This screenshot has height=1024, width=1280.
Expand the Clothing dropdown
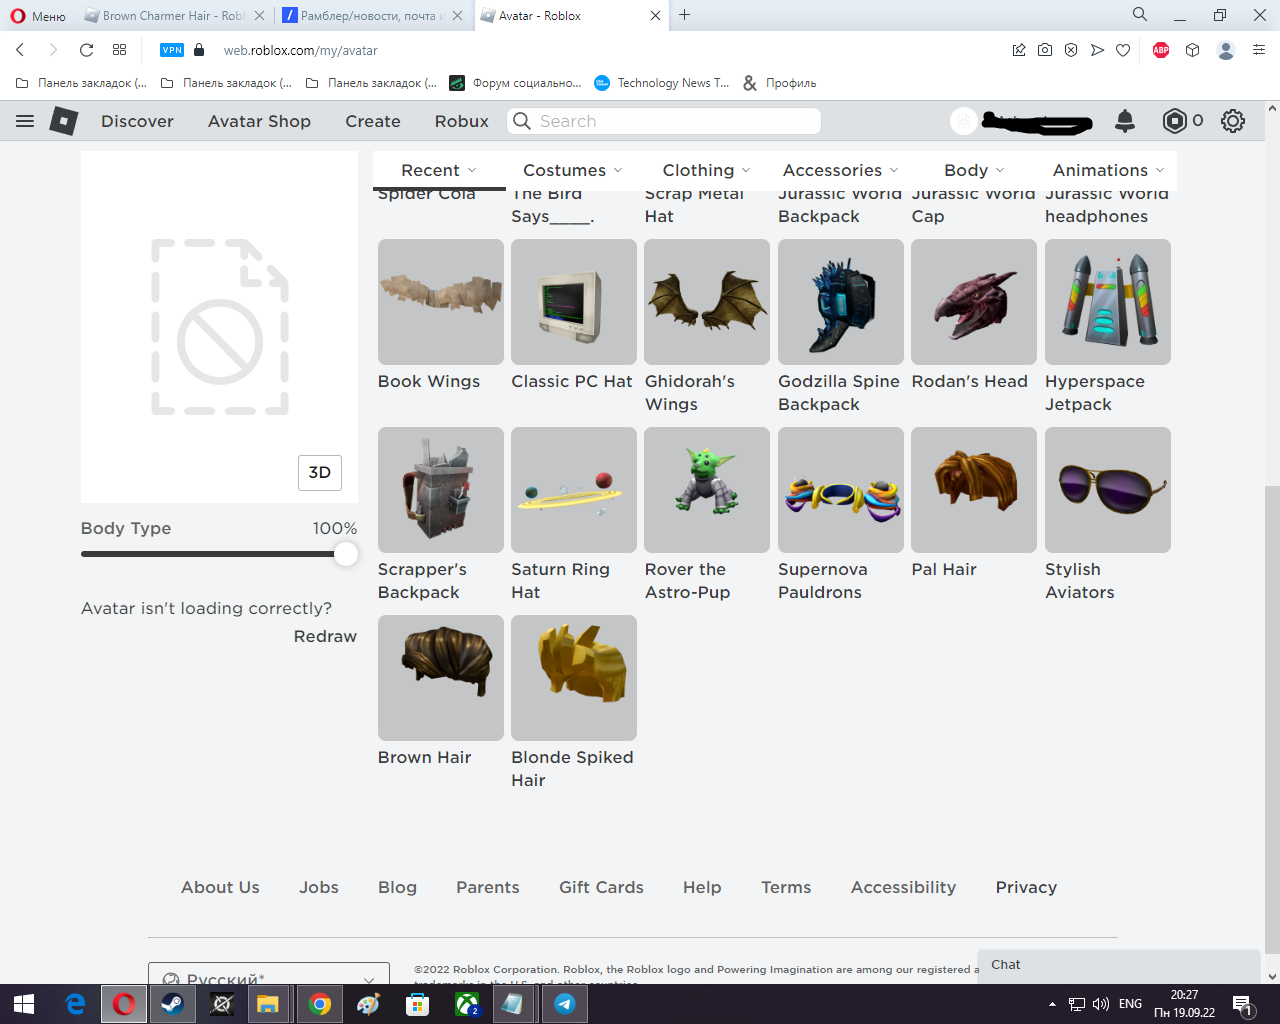pyautogui.click(x=706, y=170)
